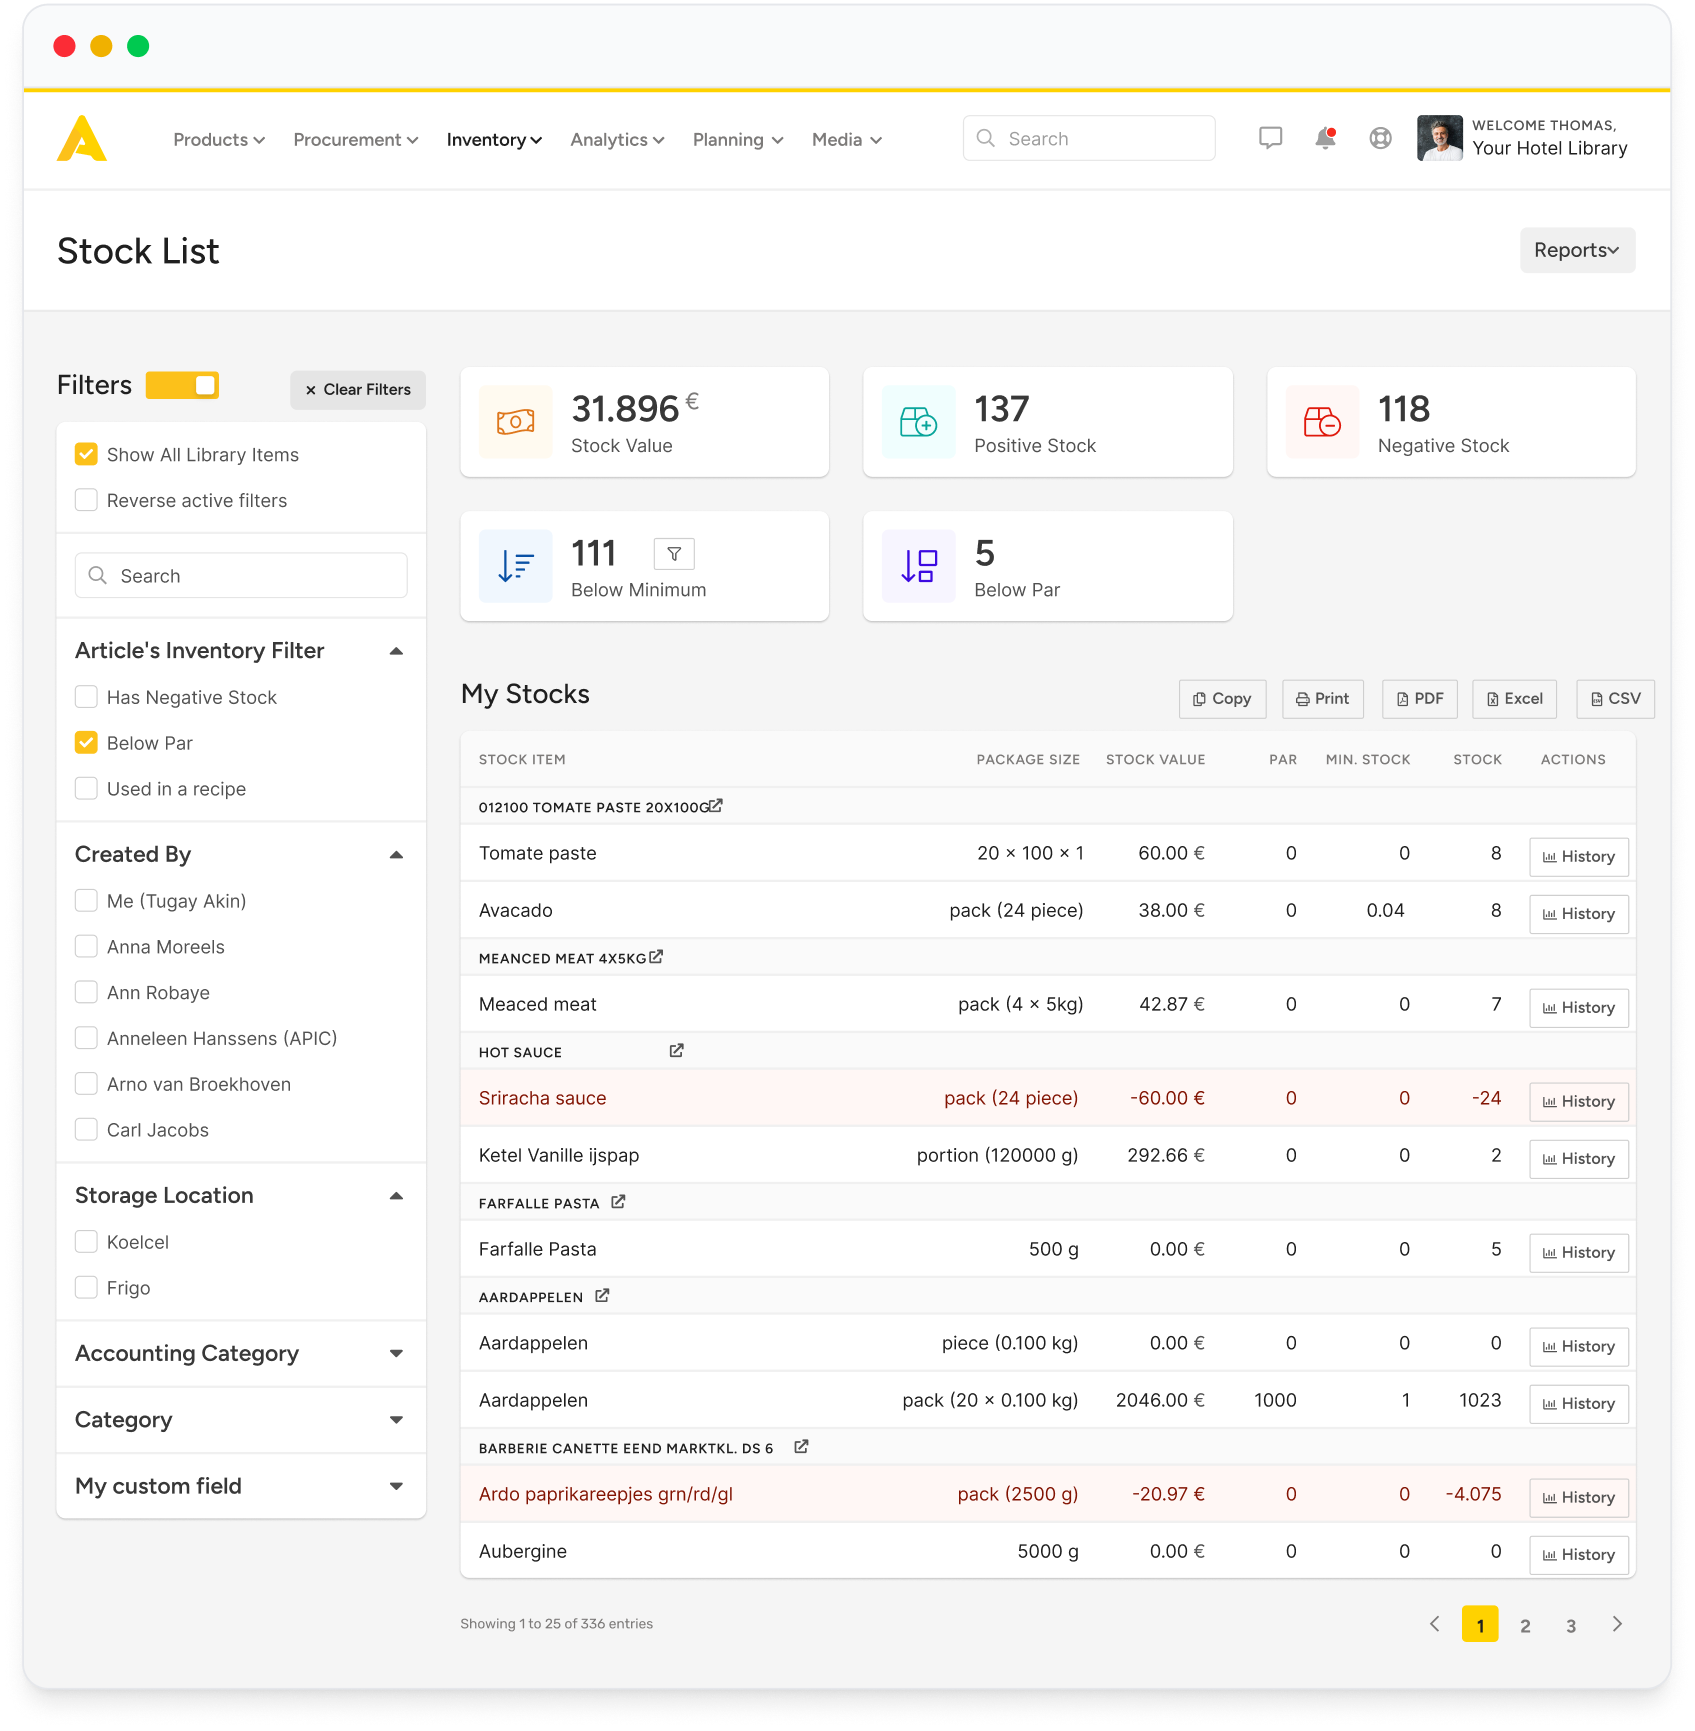Open external link for Hot Sauce

[676, 1051]
